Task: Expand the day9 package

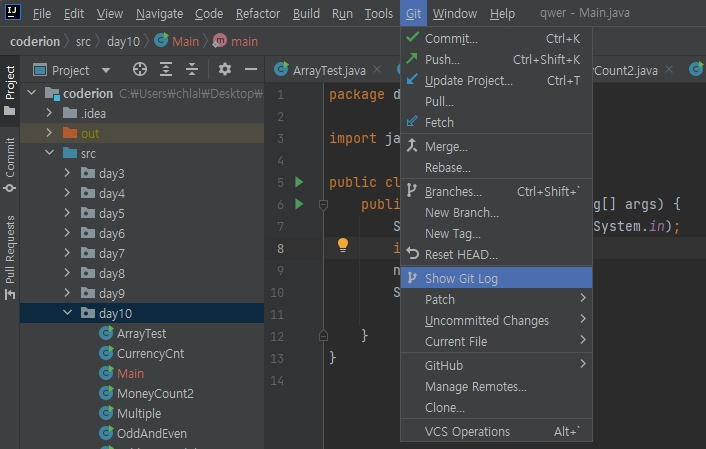Action: tap(67, 293)
